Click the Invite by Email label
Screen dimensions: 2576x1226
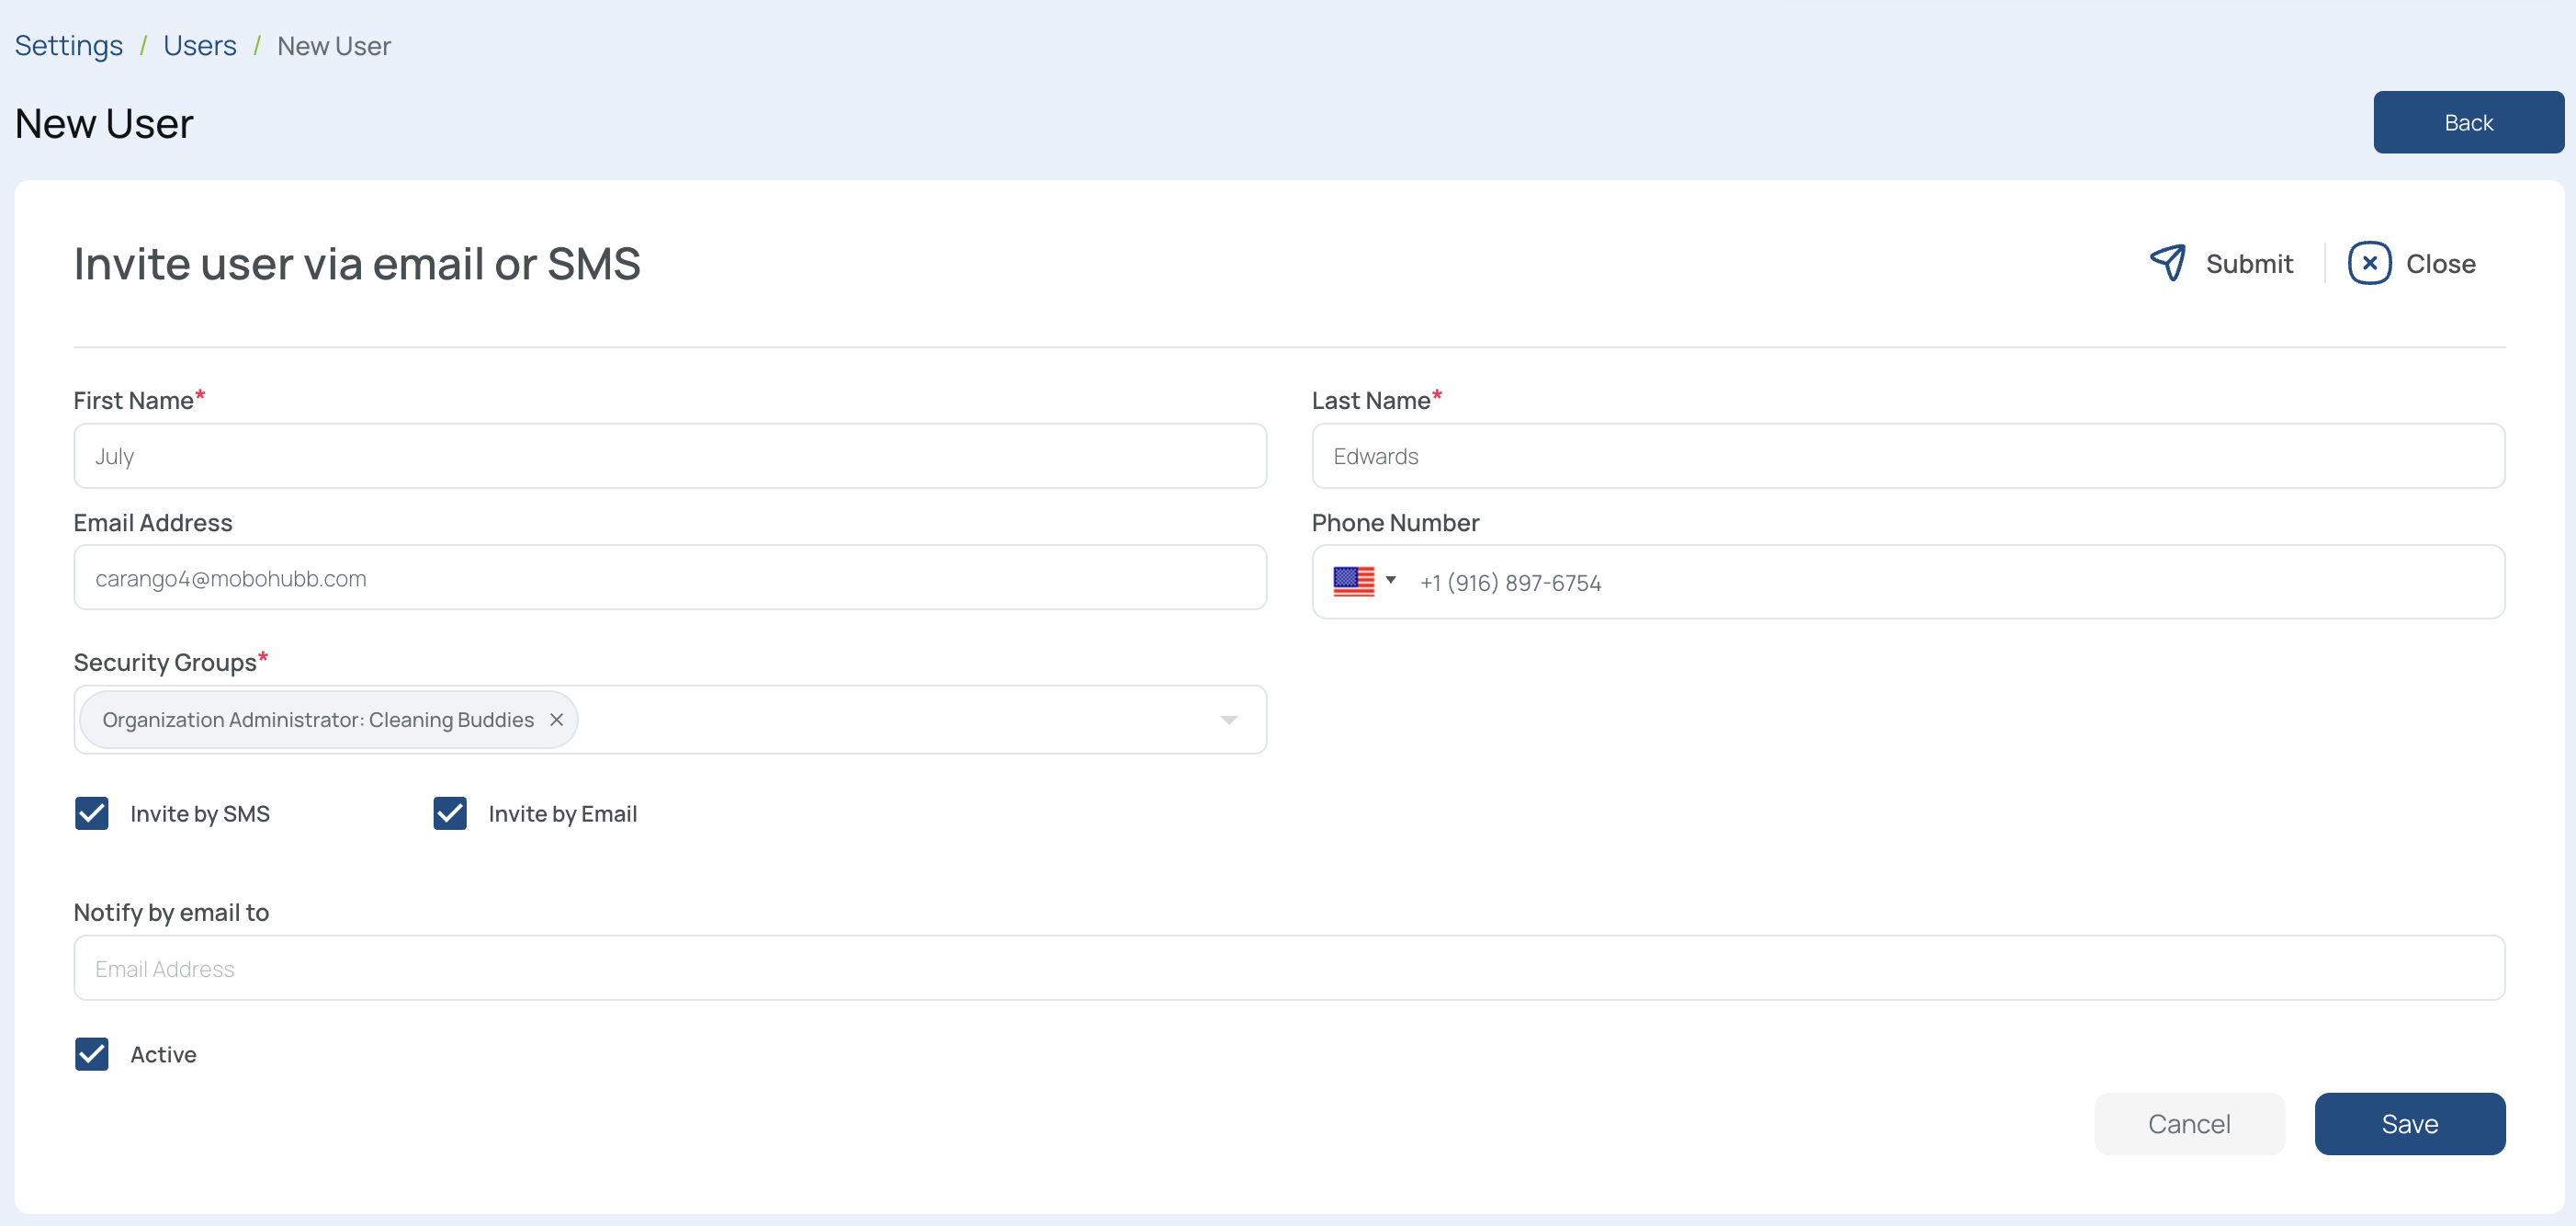[x=562, y=814]
